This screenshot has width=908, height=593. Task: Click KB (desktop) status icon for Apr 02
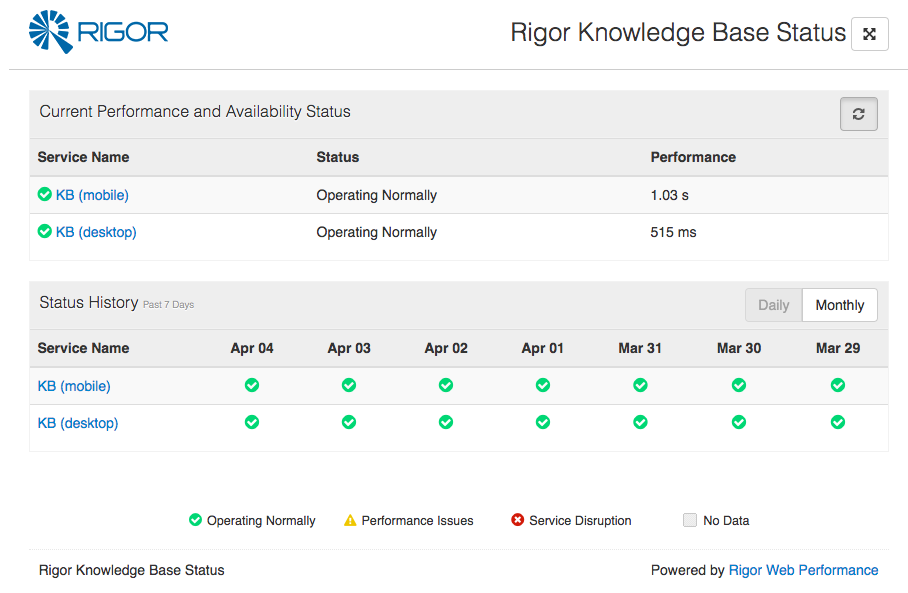coord(446,422)
